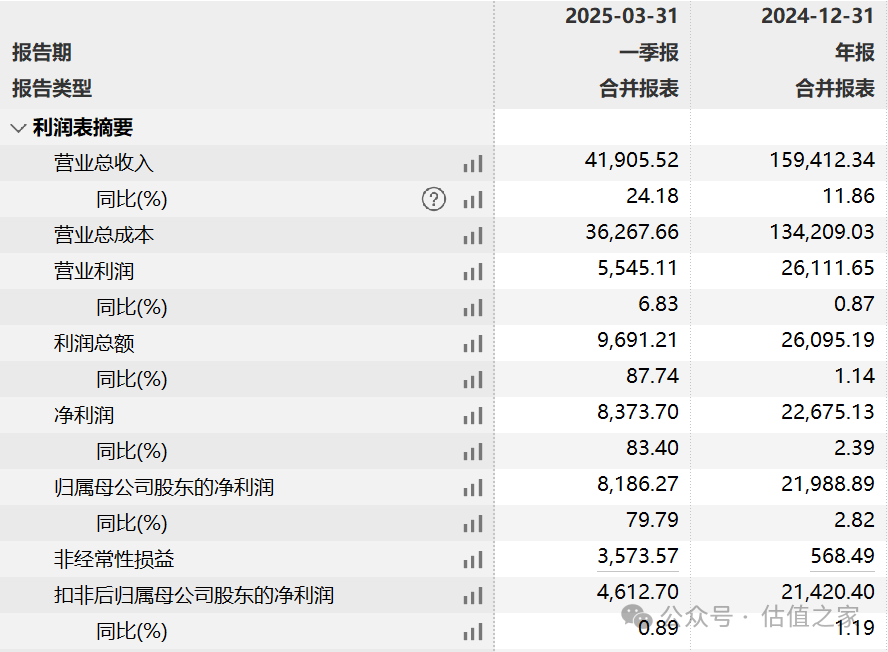Click chart icon beside 营业总成本
This screenshot has height=652, width=888.
(472, 236)
